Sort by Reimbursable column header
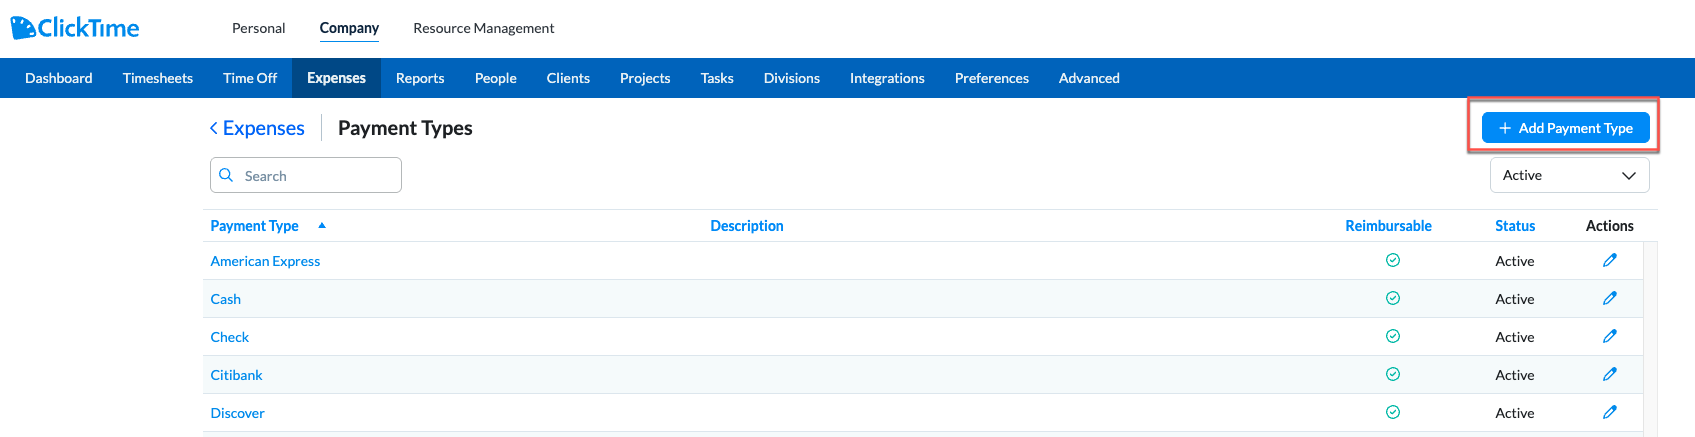1695x437 pixels. 1388,226
